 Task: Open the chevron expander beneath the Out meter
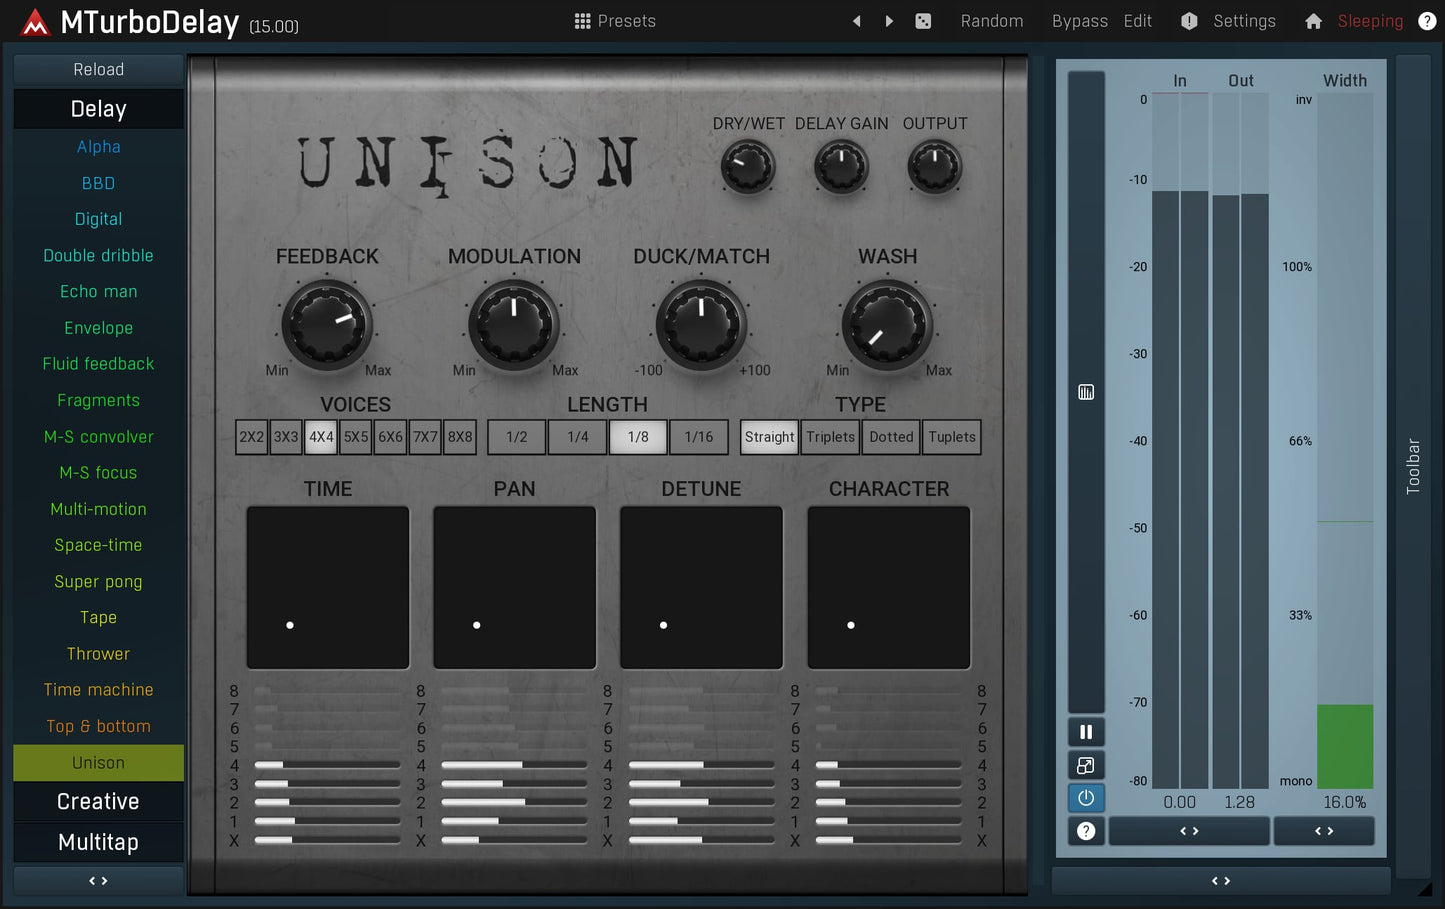click(x=1189, y=830)
